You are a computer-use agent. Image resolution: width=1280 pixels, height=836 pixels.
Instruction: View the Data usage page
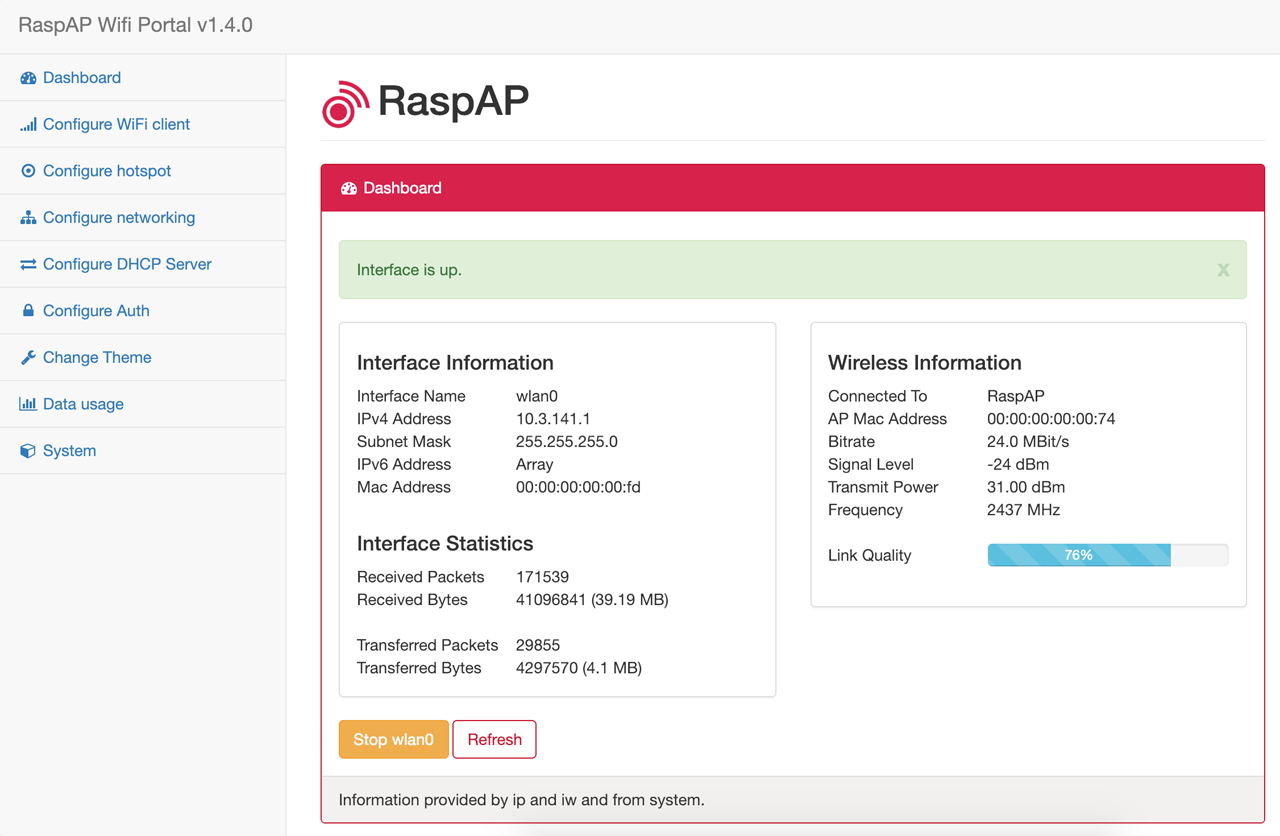tap(143, 404)
